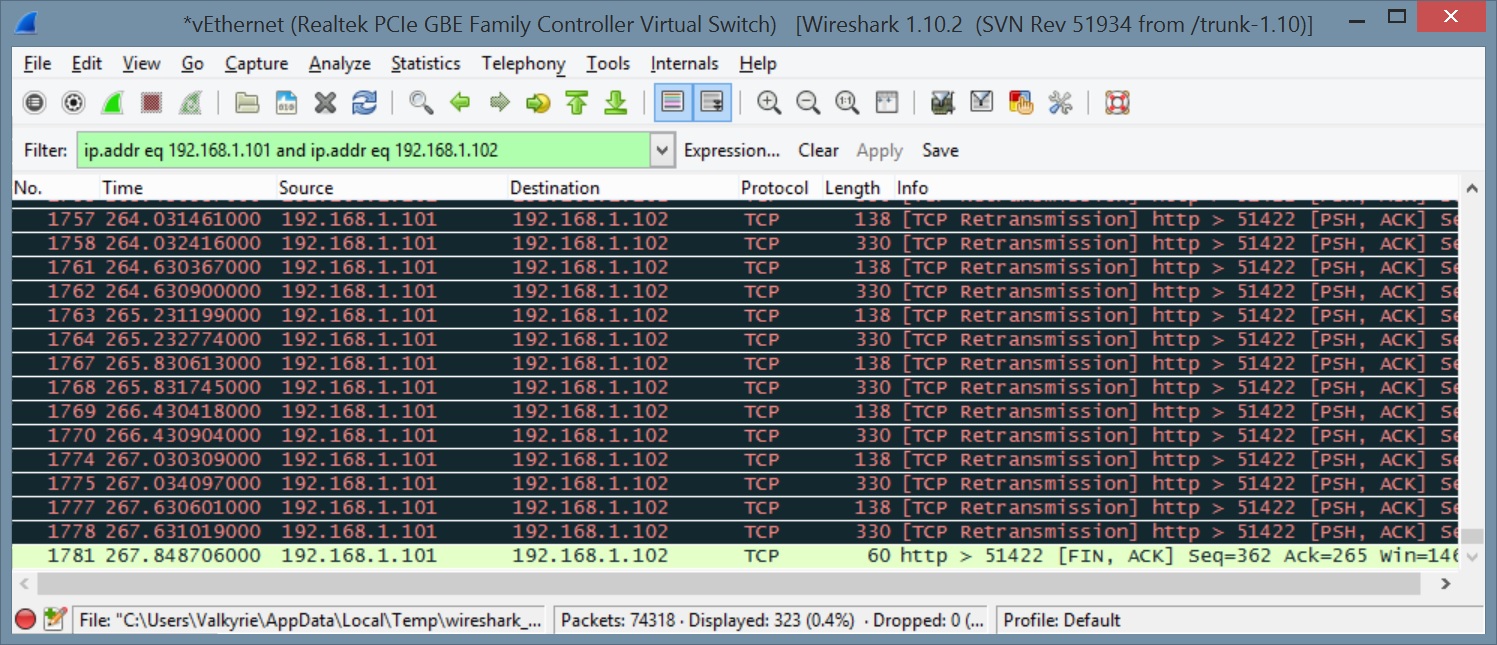This screenshot has width=1497, height=645.
Task: Open the Edit menu
Action: pyautogui.click(x=87, y=63)
